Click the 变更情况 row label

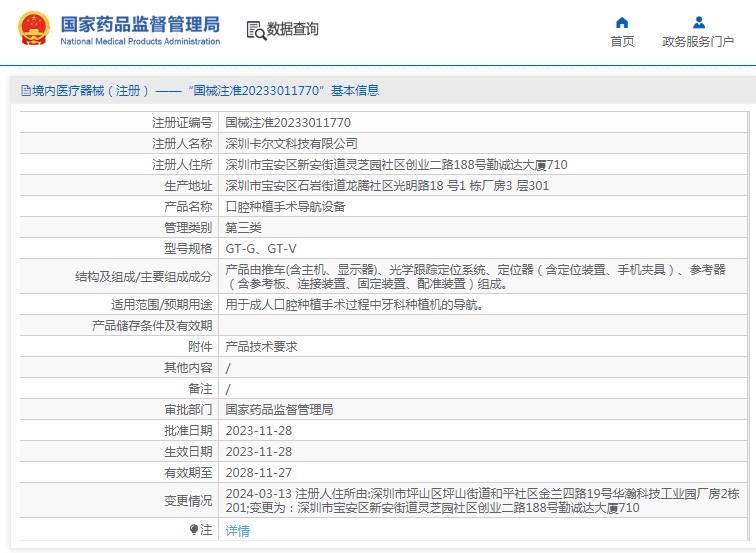coord(188,500)
